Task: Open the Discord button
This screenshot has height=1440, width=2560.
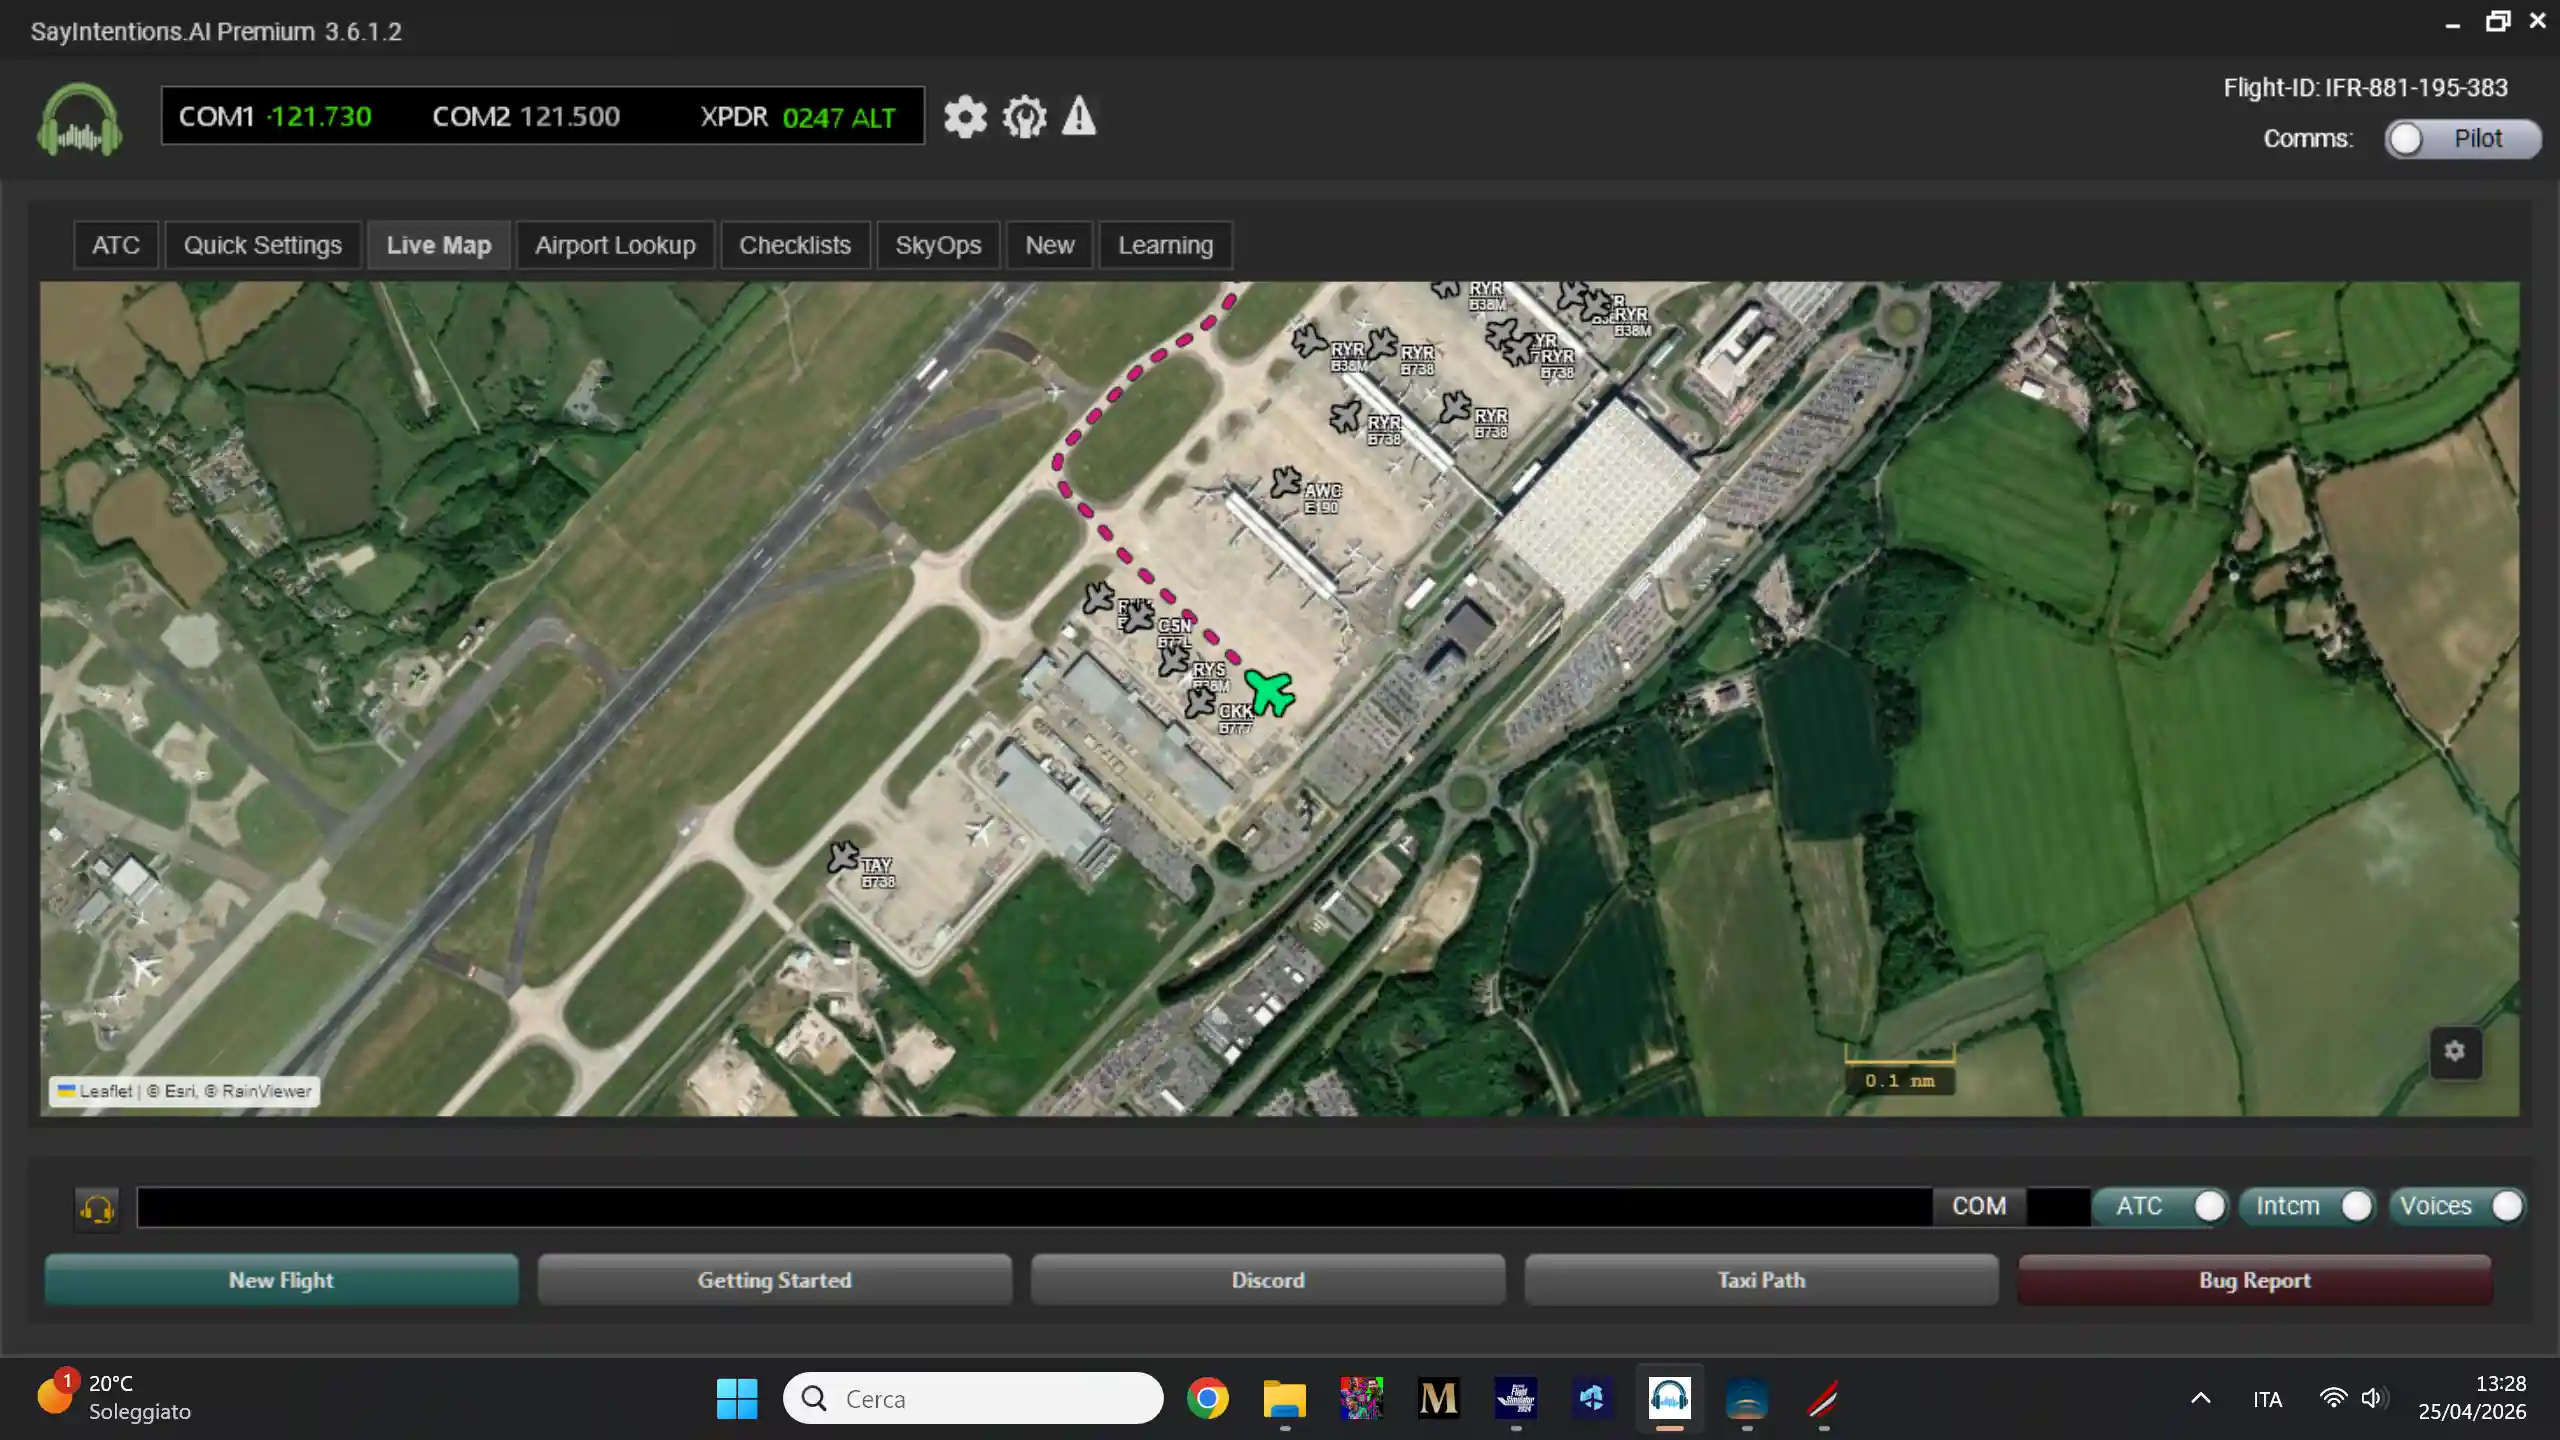Action: [1268, 1280]
